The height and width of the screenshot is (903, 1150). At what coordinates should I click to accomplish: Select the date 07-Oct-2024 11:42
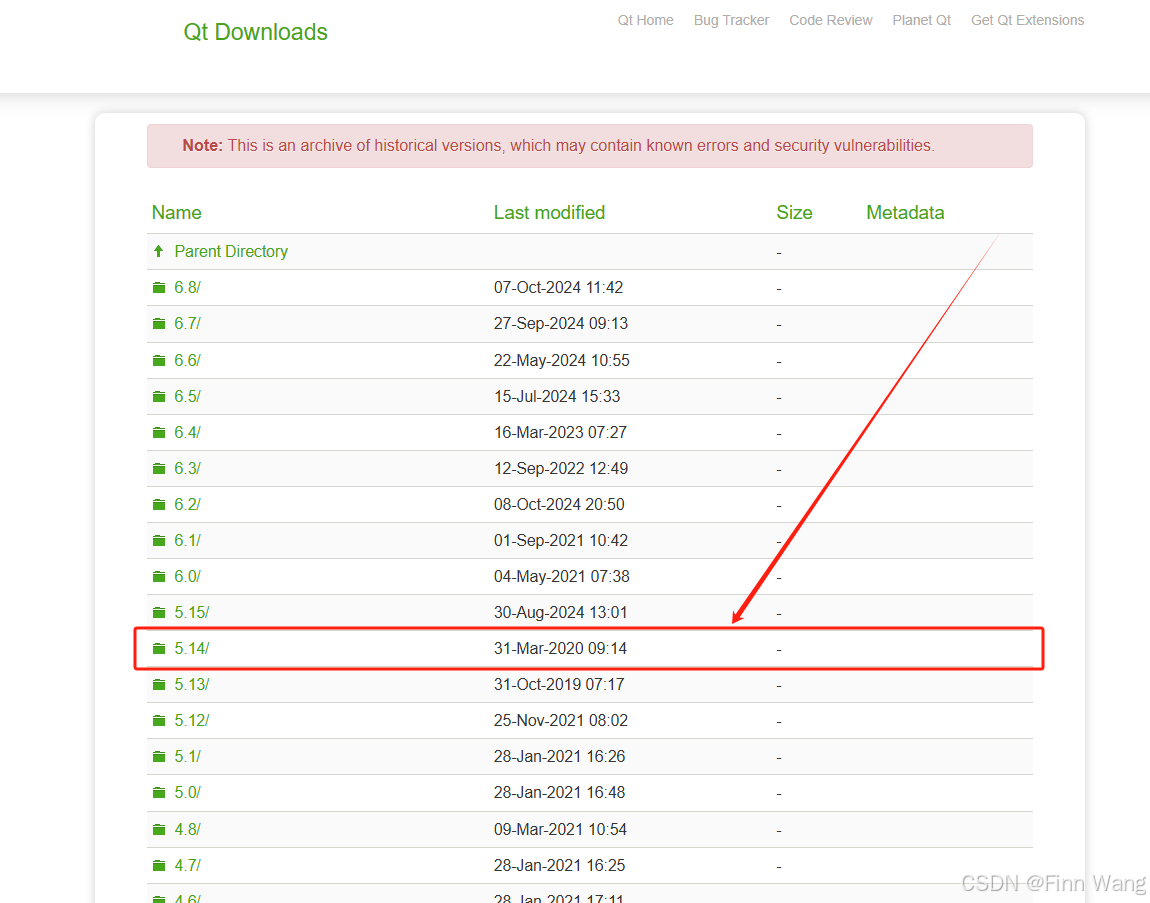[558, 288]
